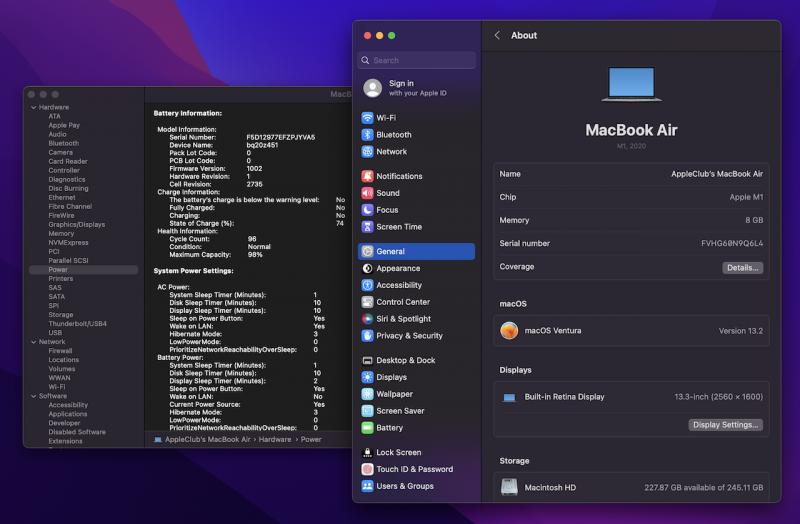Select Ethernet in System Information sidebar
The height and width of the screenshot is (524, 800).
click(62, 197)
